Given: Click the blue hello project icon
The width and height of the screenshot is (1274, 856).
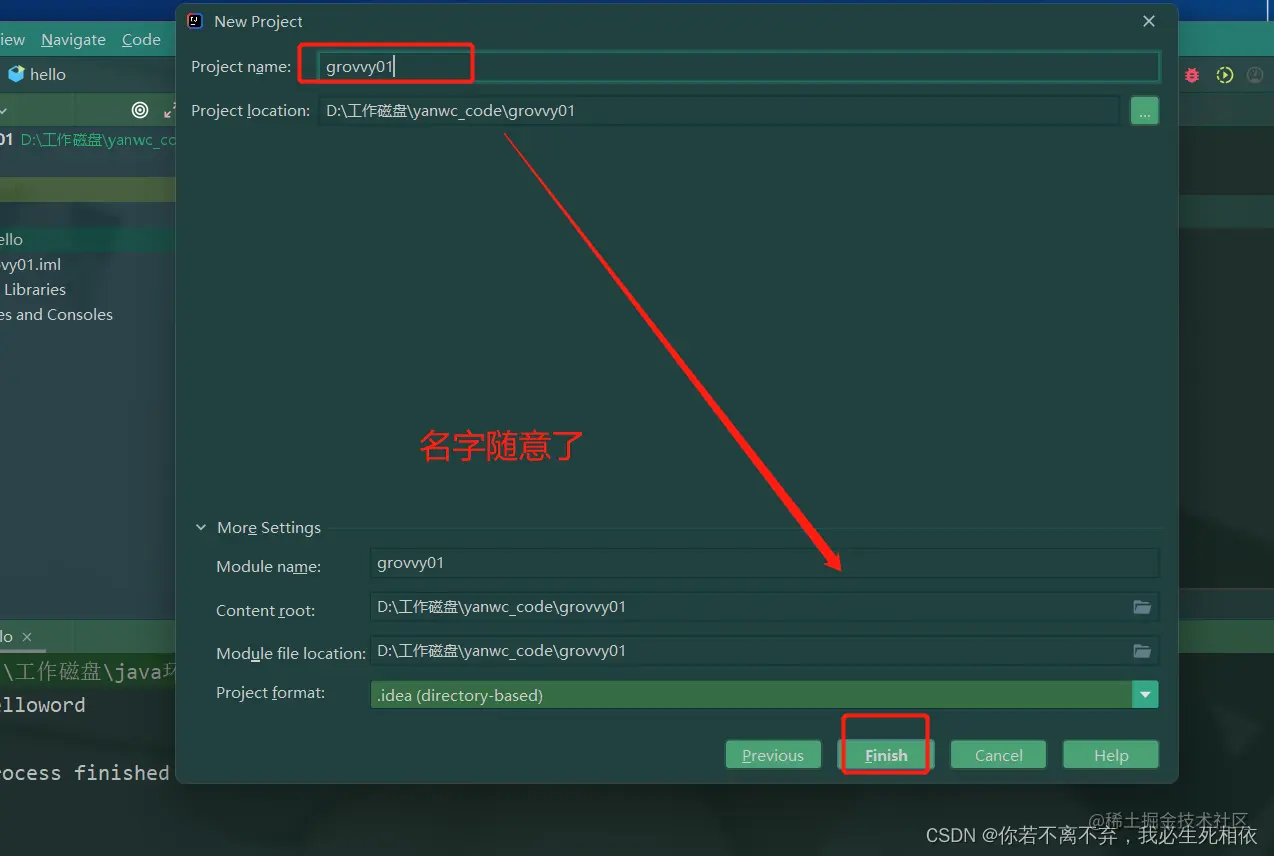Looking at the screenshot, I should [15, 74].
